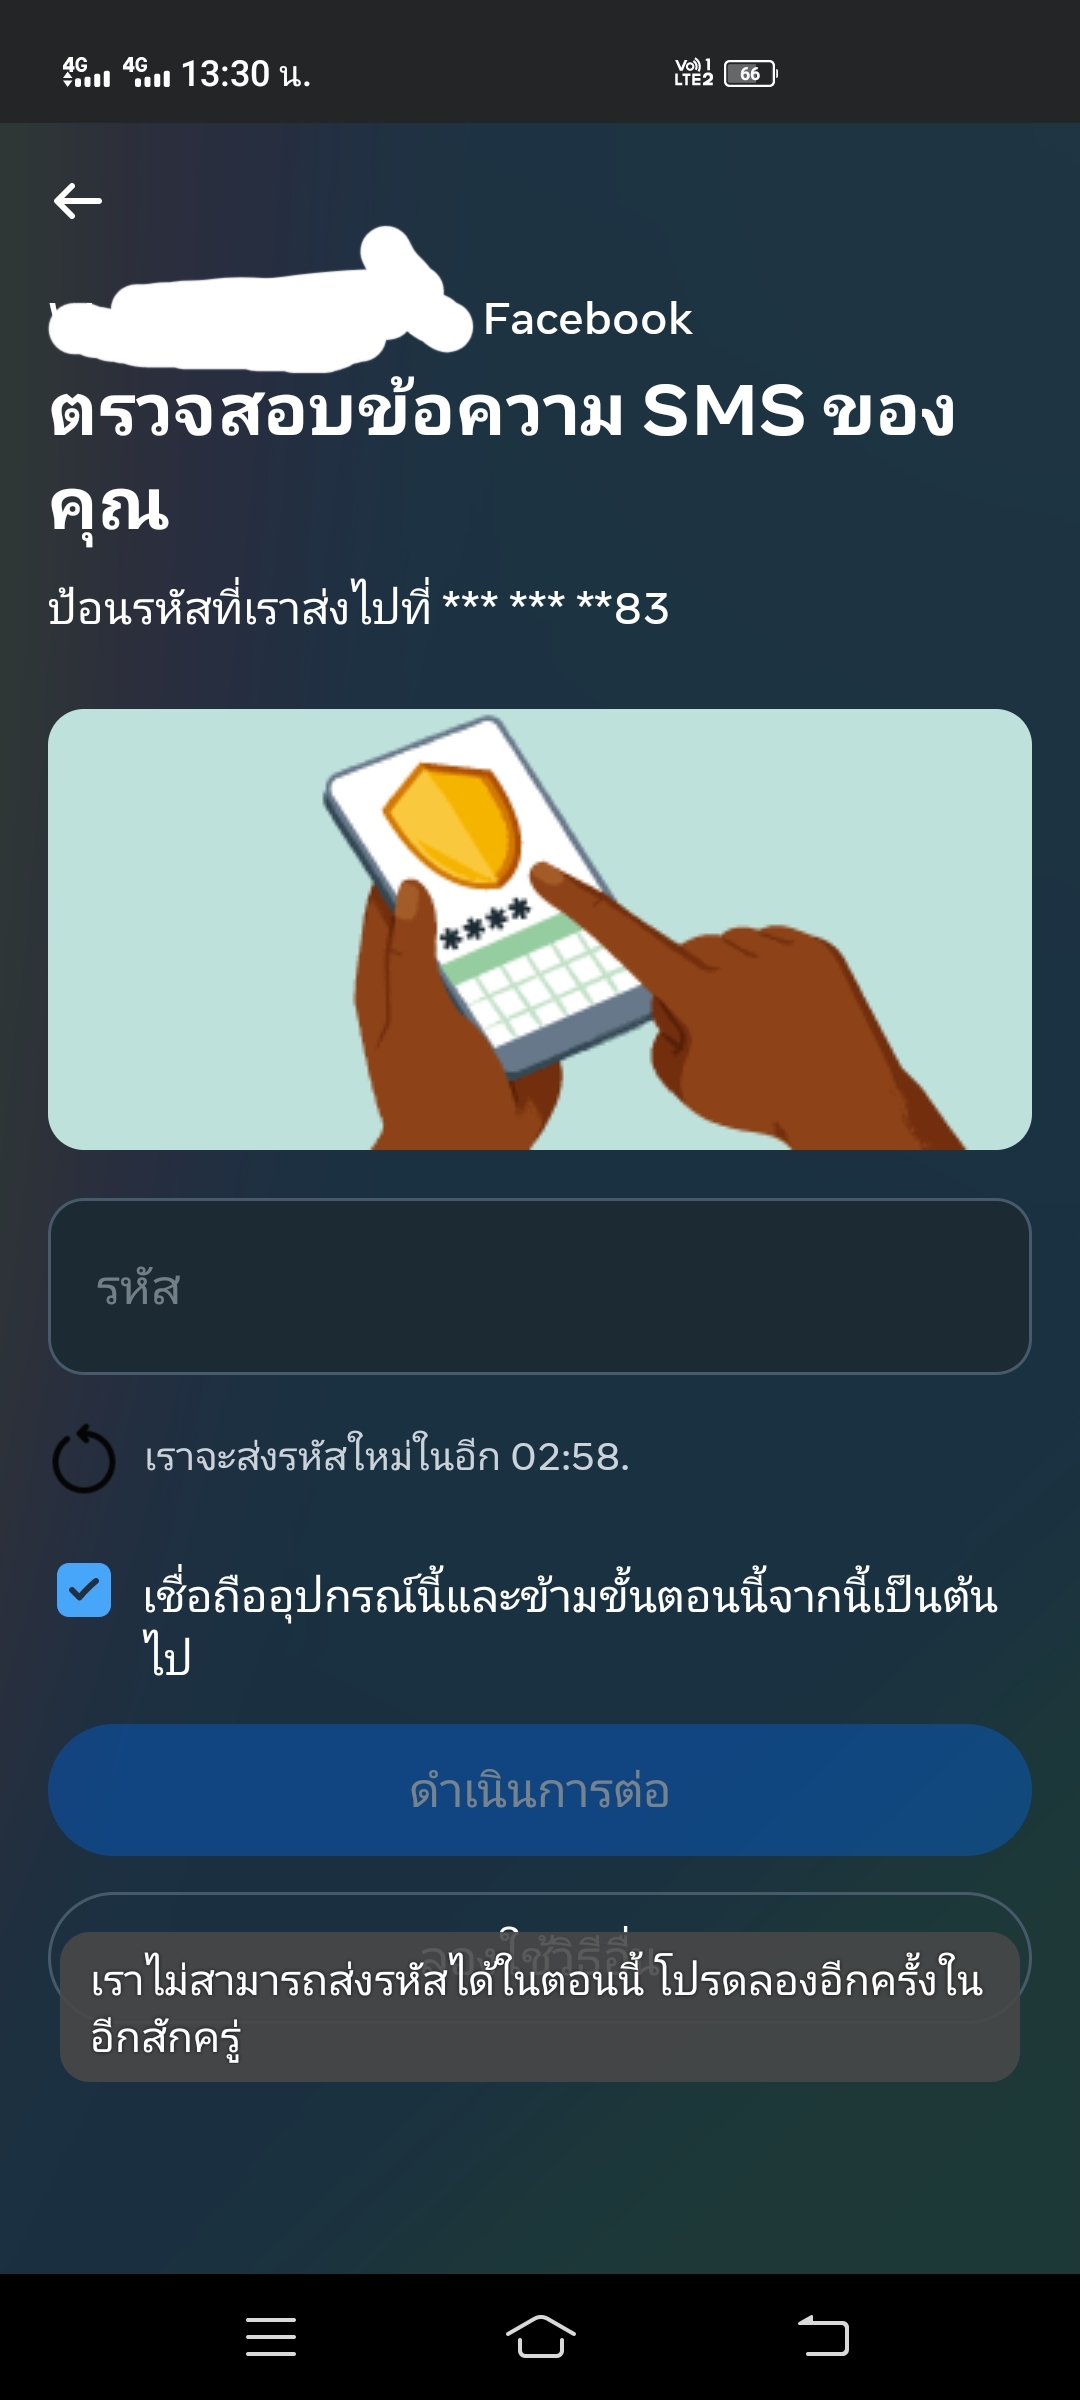
Task: Uncheck the trust this device checkbox
Action: [x=84, y=1590]
